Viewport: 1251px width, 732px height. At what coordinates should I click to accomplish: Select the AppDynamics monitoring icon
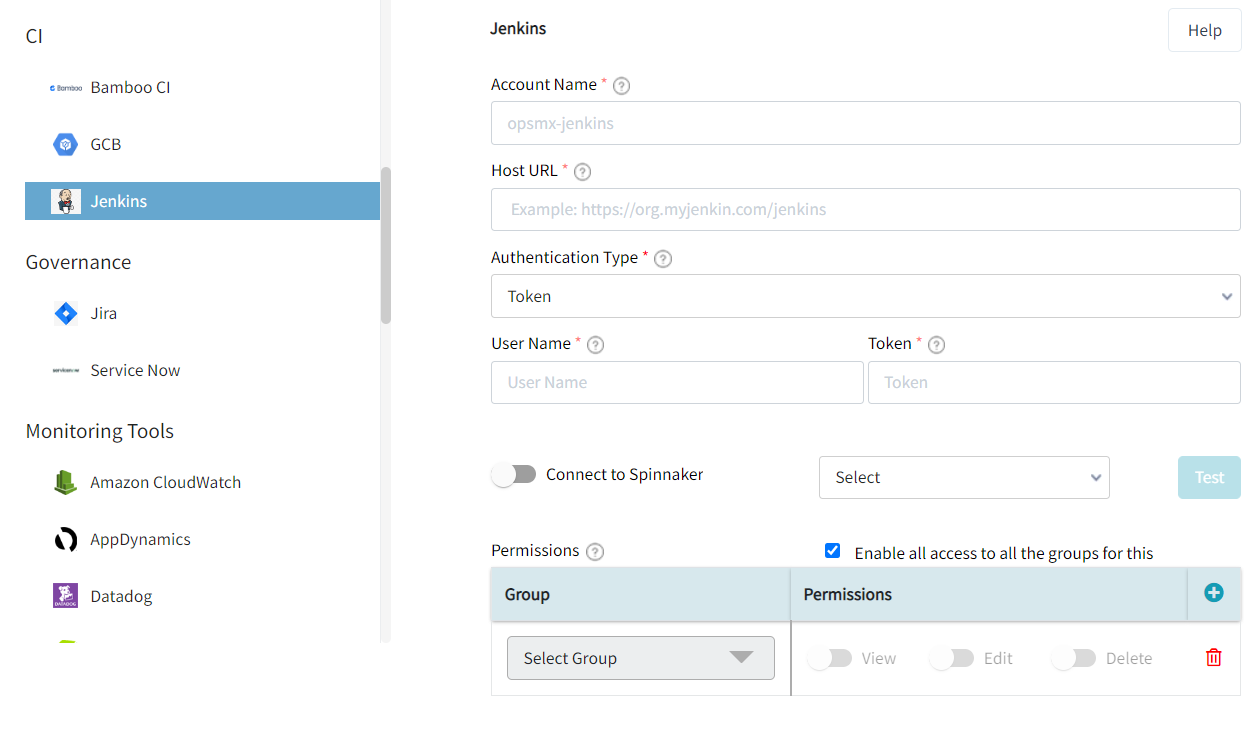[64, 539]
